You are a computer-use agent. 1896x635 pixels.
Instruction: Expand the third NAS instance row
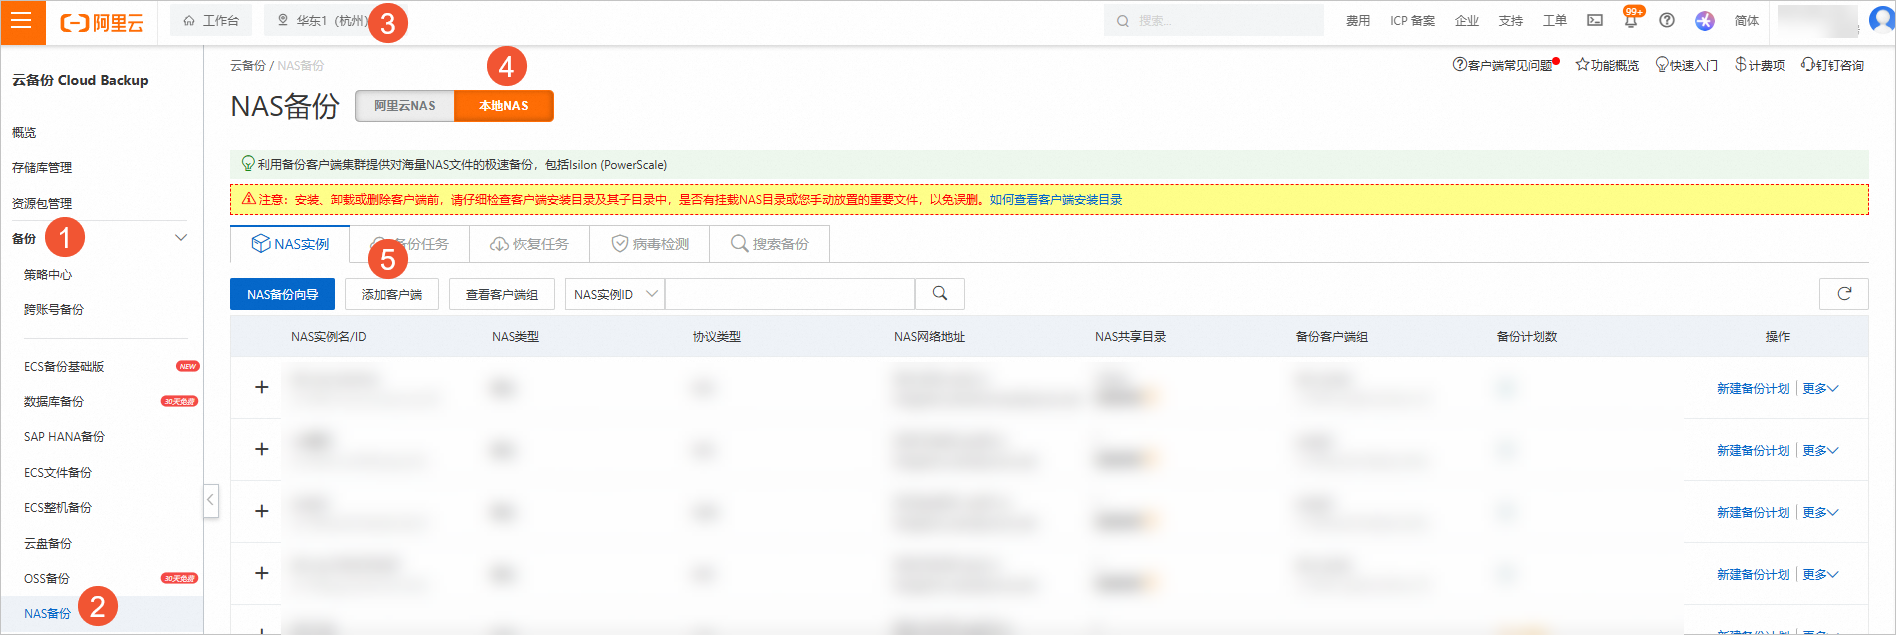(262, 511)
